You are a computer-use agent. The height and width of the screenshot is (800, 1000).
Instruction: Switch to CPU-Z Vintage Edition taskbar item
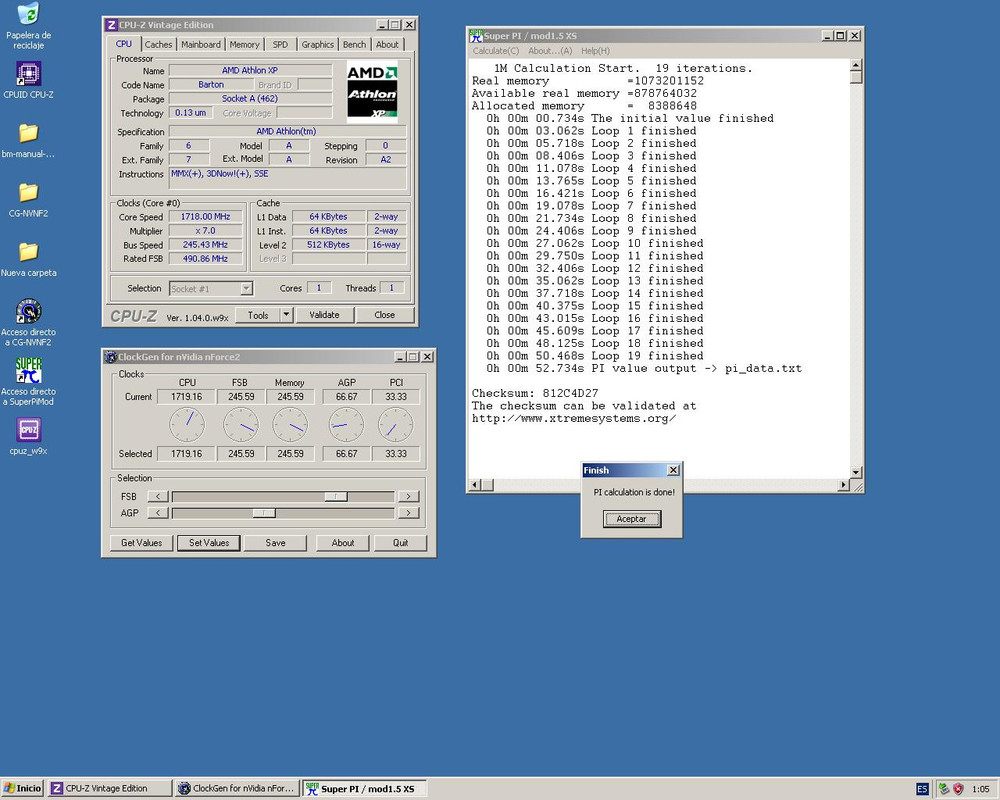(110, 789)
